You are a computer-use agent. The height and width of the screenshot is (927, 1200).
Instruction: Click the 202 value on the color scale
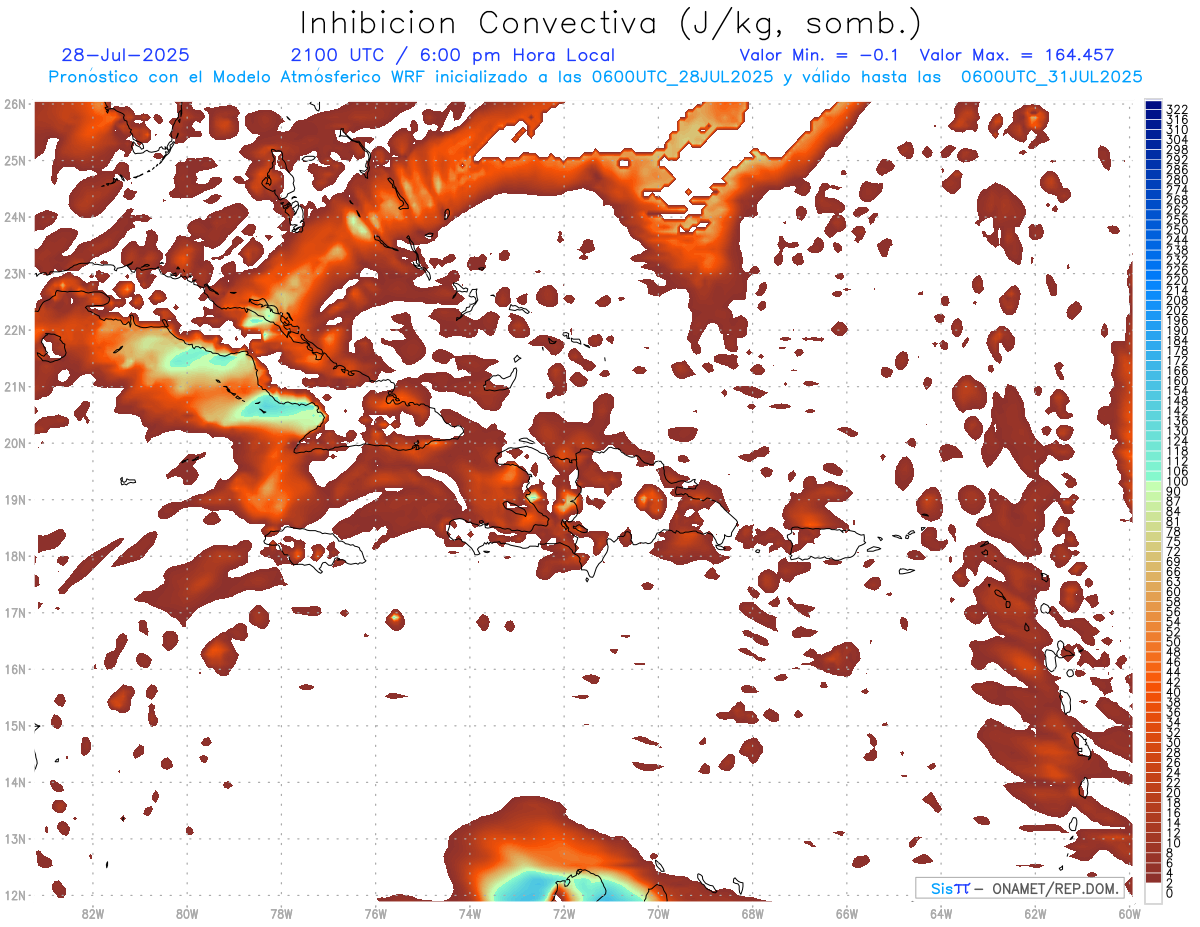pos(1177,310)
